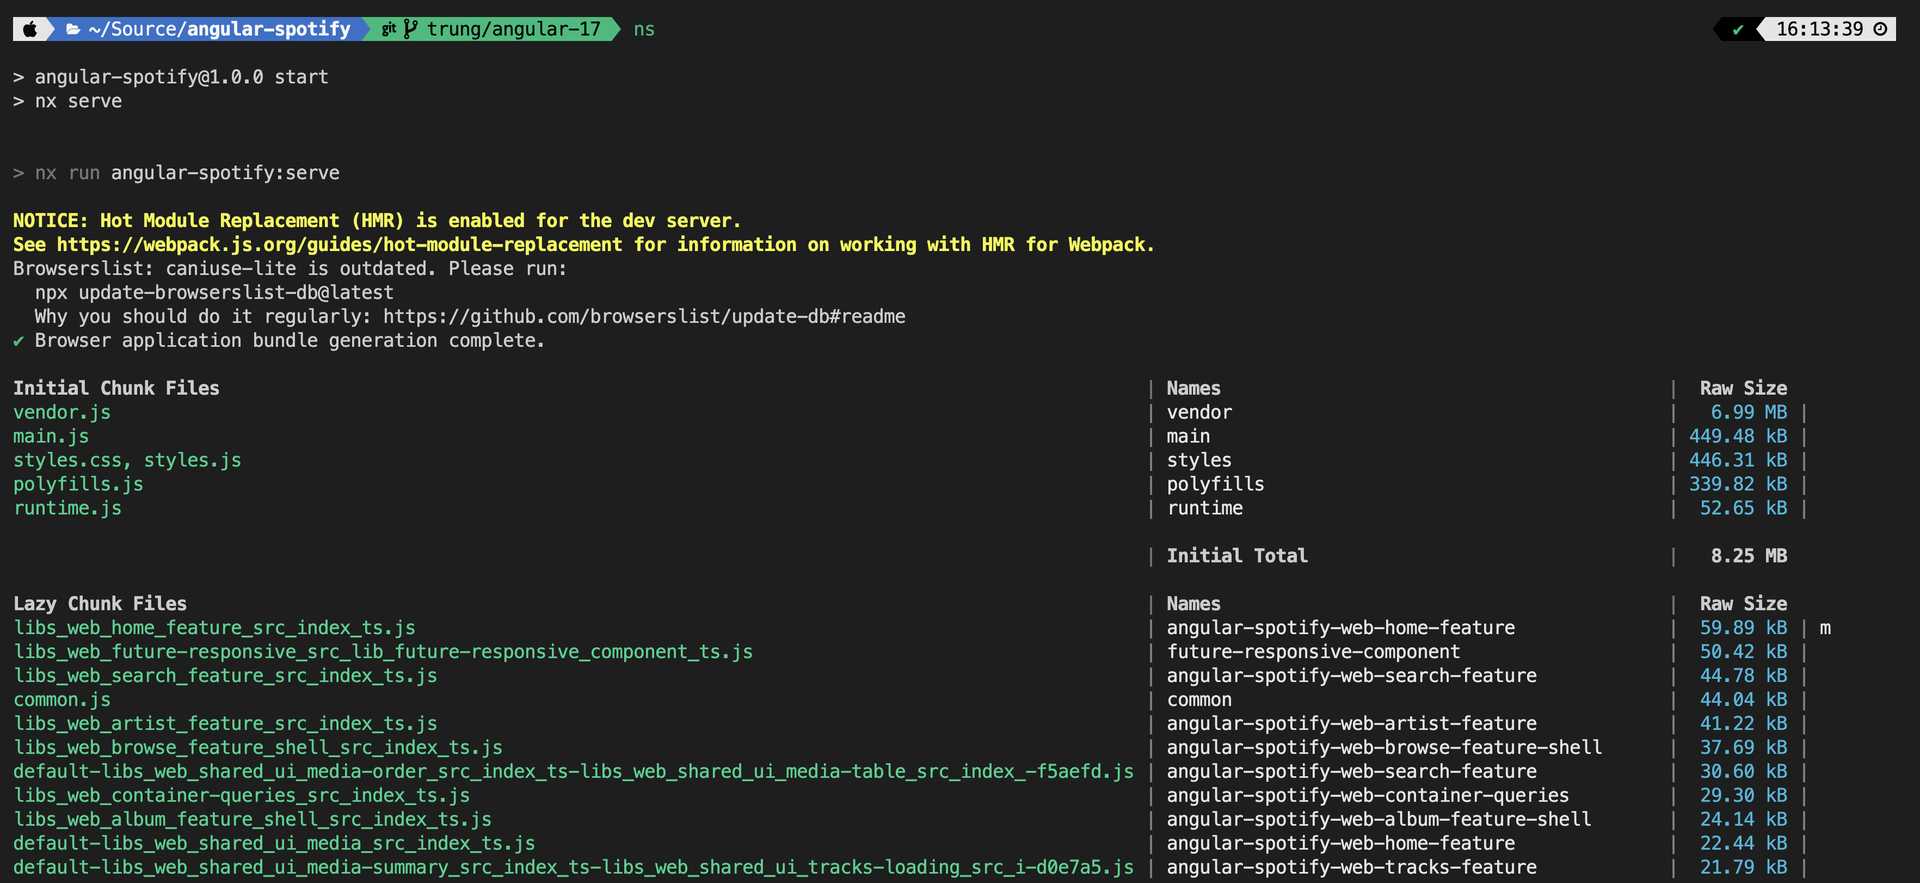Select the runtime.js file name
Screen dimensions: 1920x883
pyautogui.click(x=67, y=508)
